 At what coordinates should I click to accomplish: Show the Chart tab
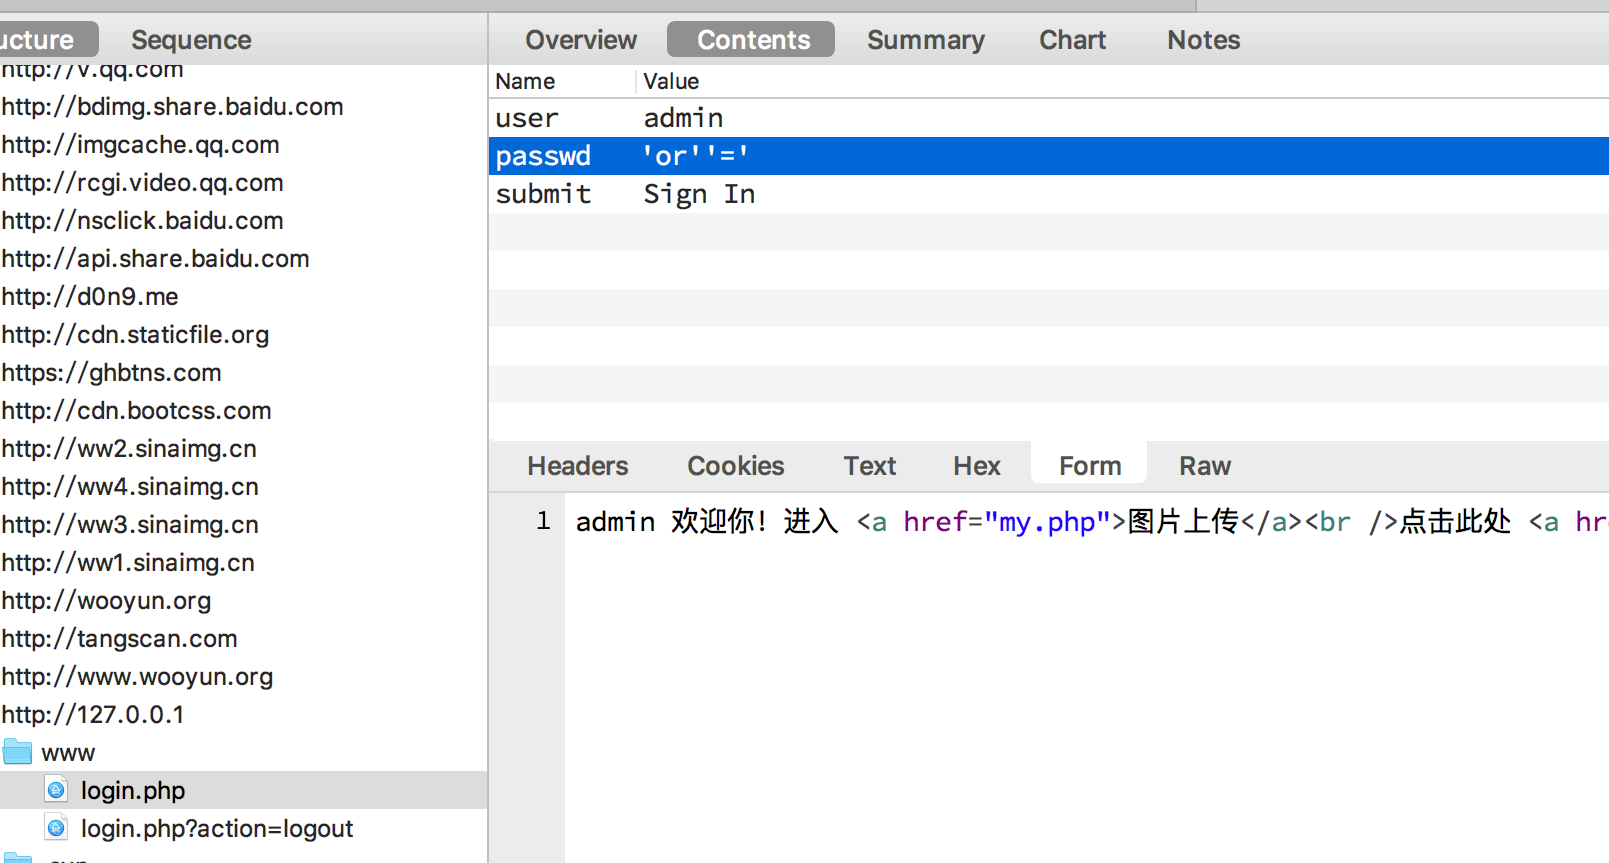point(1072,40)
